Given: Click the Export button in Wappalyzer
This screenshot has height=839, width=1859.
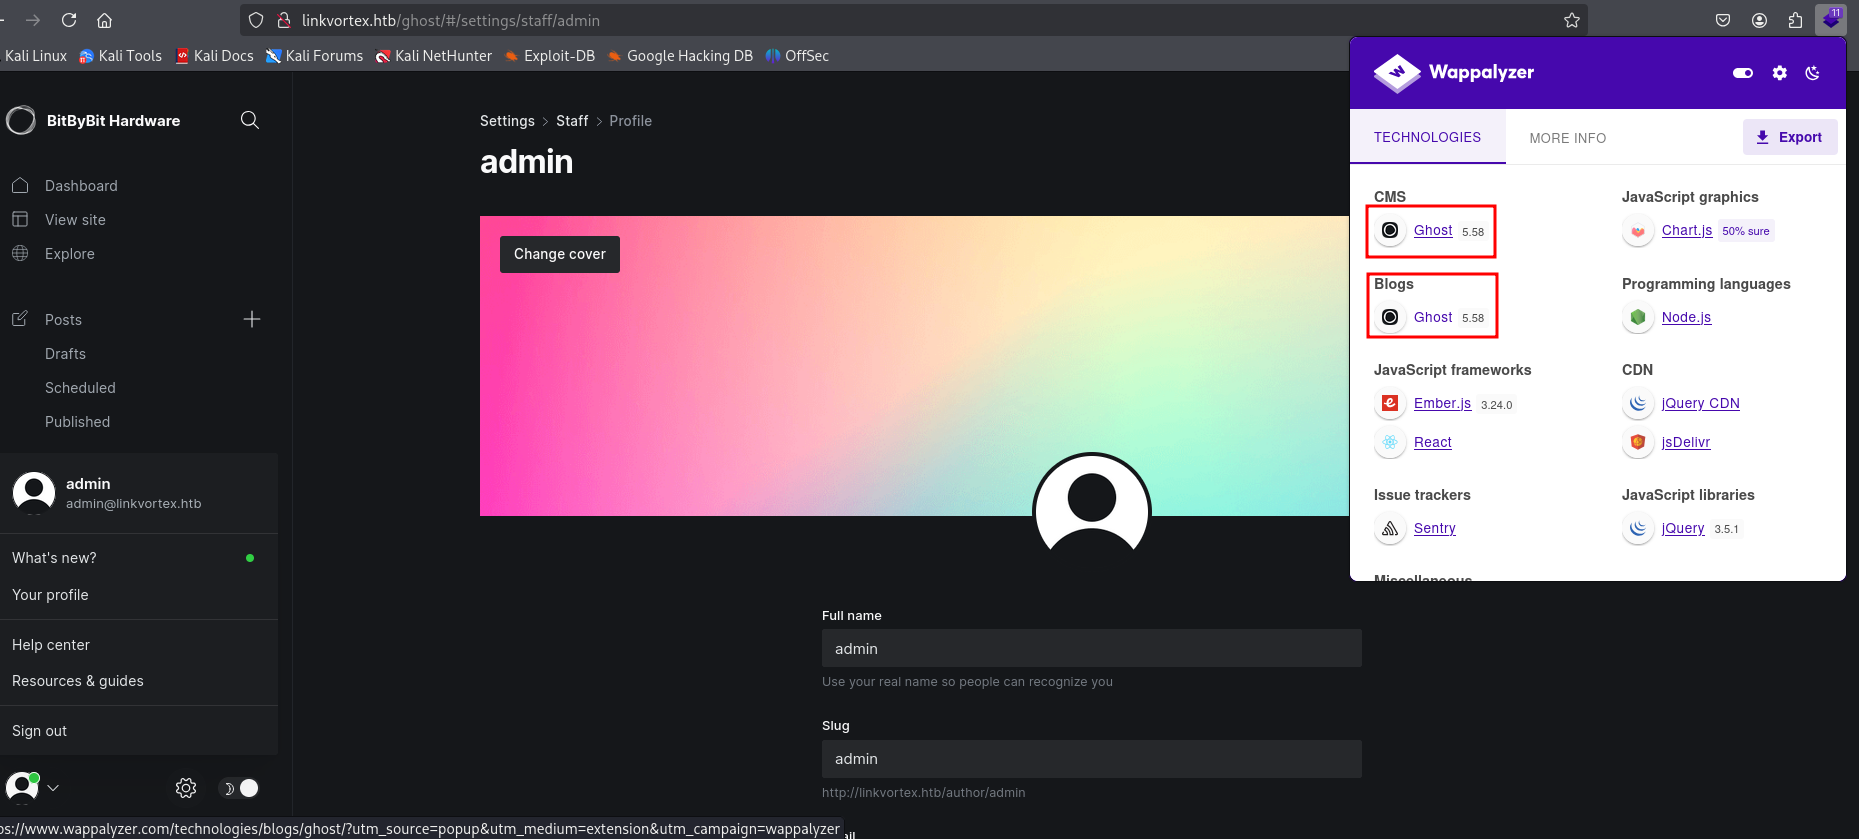Looking at the screenshot, I should pyautogui.click(x=1789, y=137).
